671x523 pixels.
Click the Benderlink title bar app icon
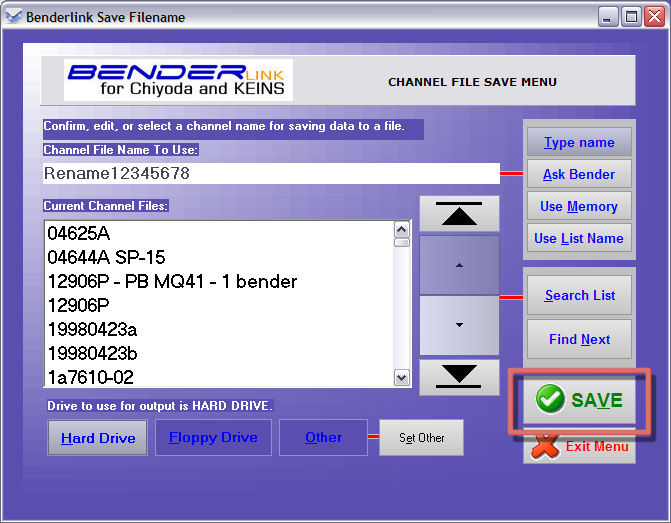click(13, 17)
